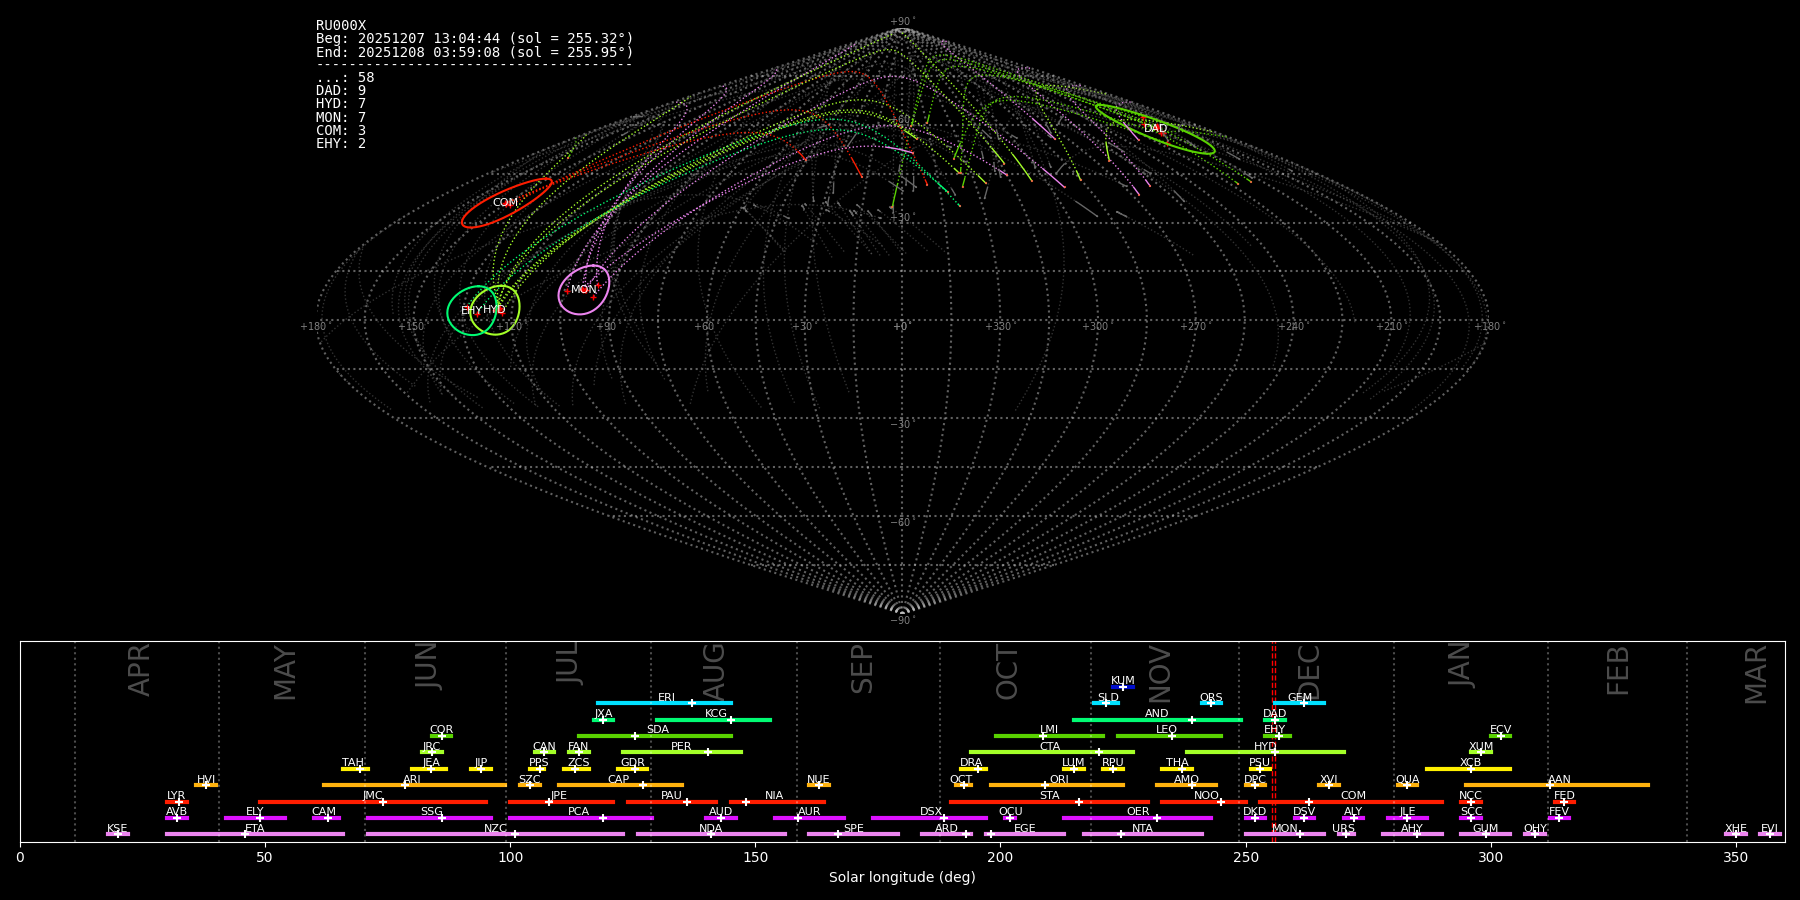Image resolution: width=1800 pixels, height=900 pixels.
Task: Click the PER shower activity bar
Action: coord(681,752)
